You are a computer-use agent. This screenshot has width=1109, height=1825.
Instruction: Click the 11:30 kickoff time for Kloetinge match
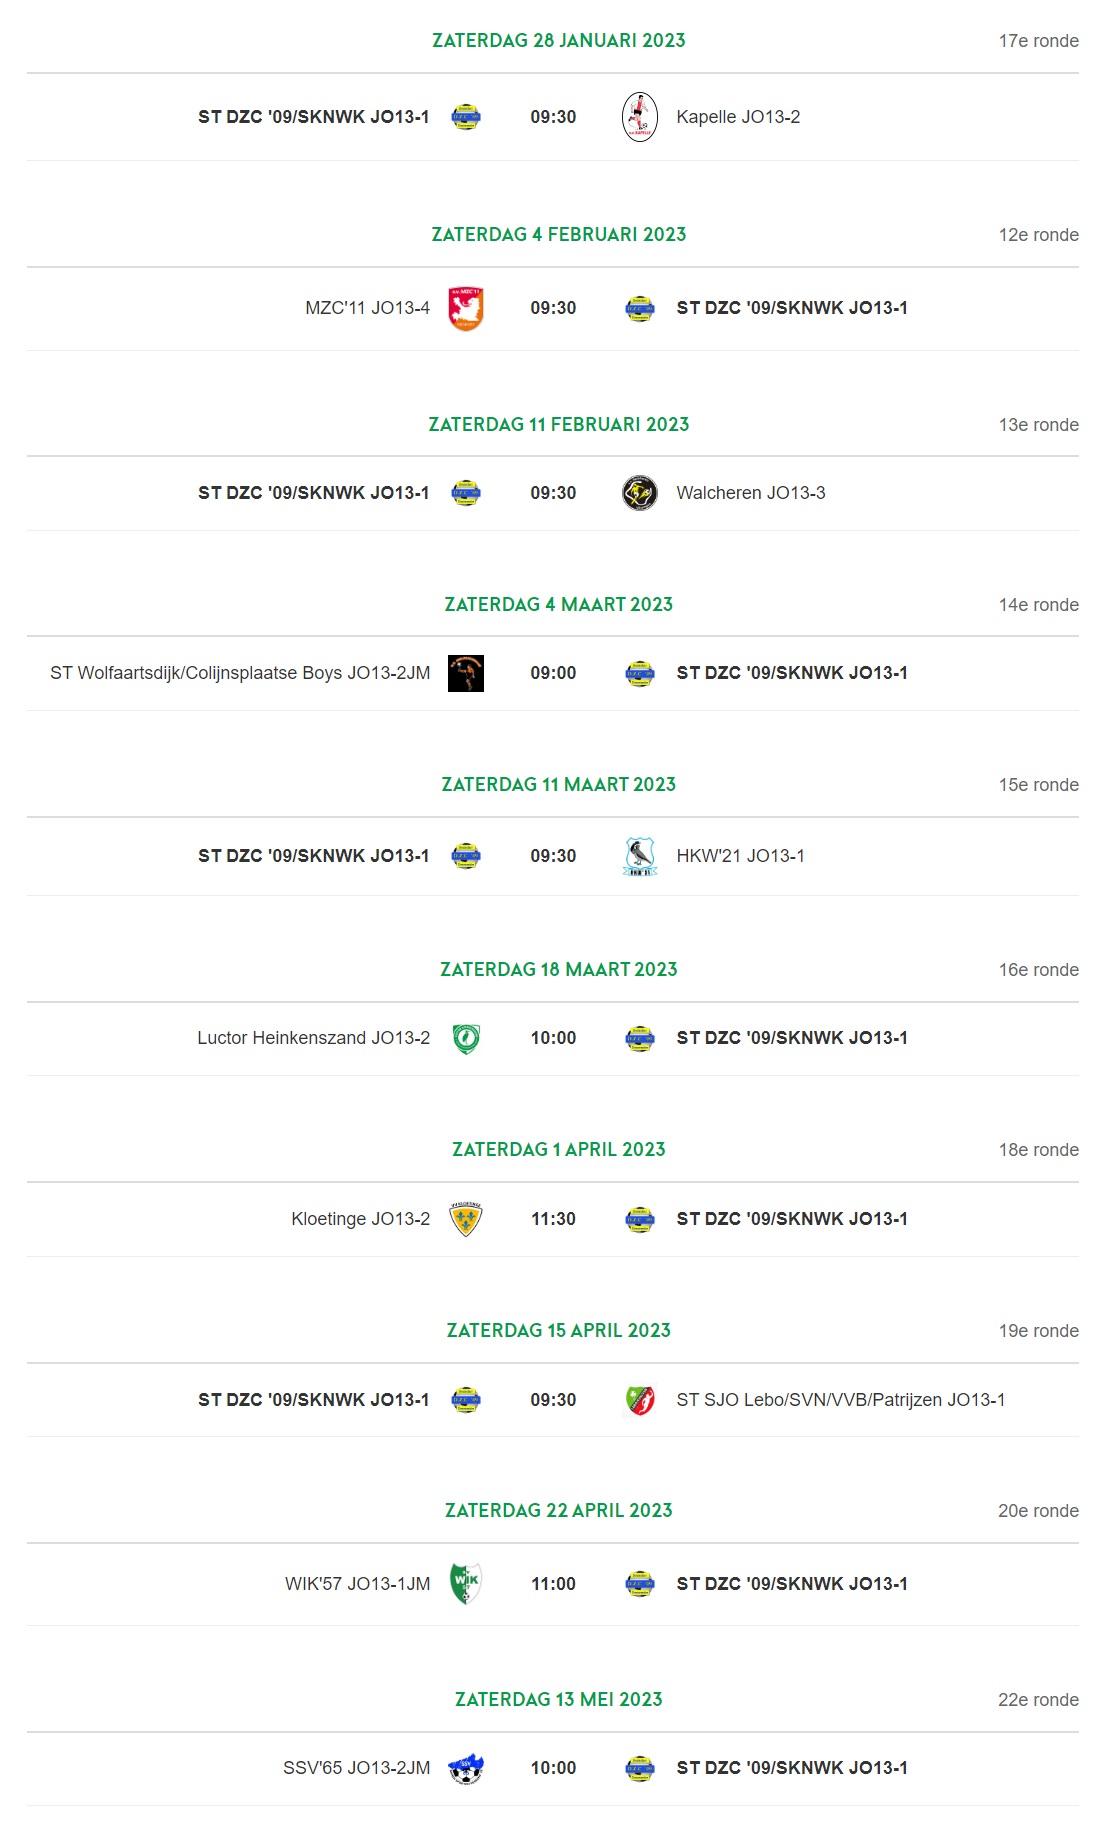(x=553, y=1219)
